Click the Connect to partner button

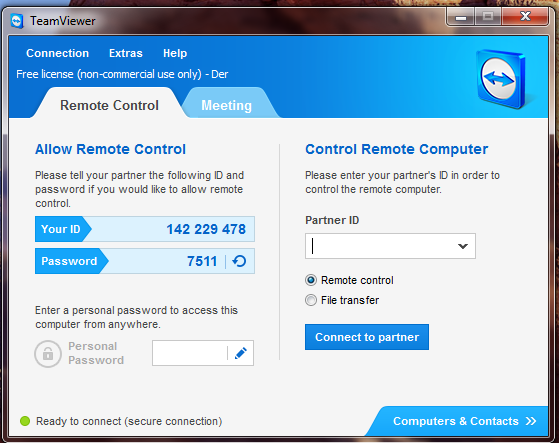click(367, 337)
